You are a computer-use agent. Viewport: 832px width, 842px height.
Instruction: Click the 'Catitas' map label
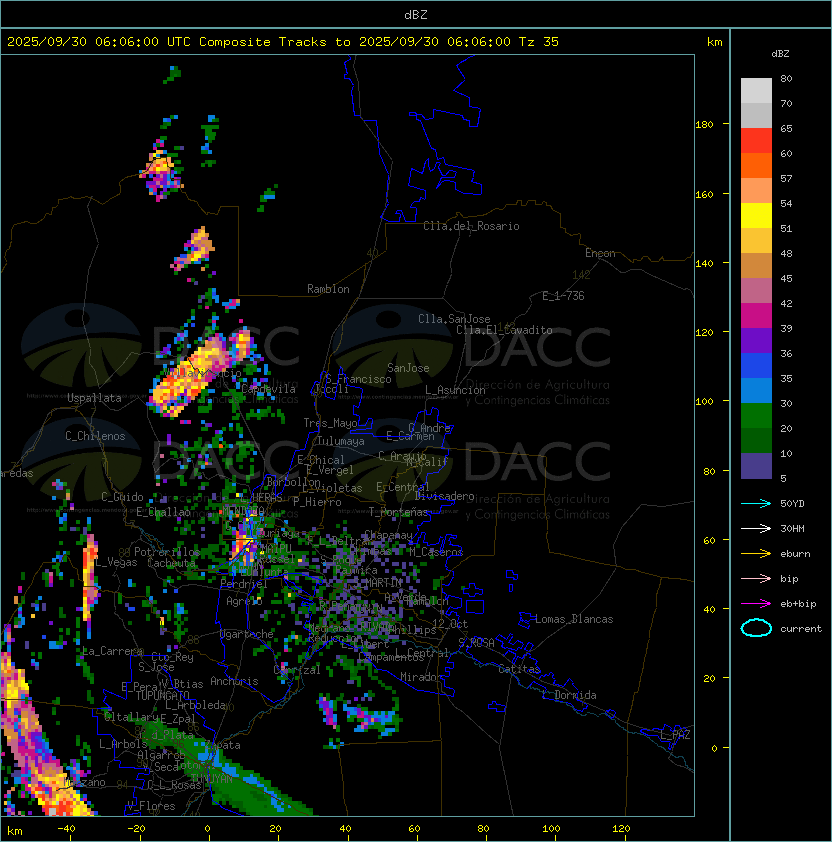coord(519,669)
